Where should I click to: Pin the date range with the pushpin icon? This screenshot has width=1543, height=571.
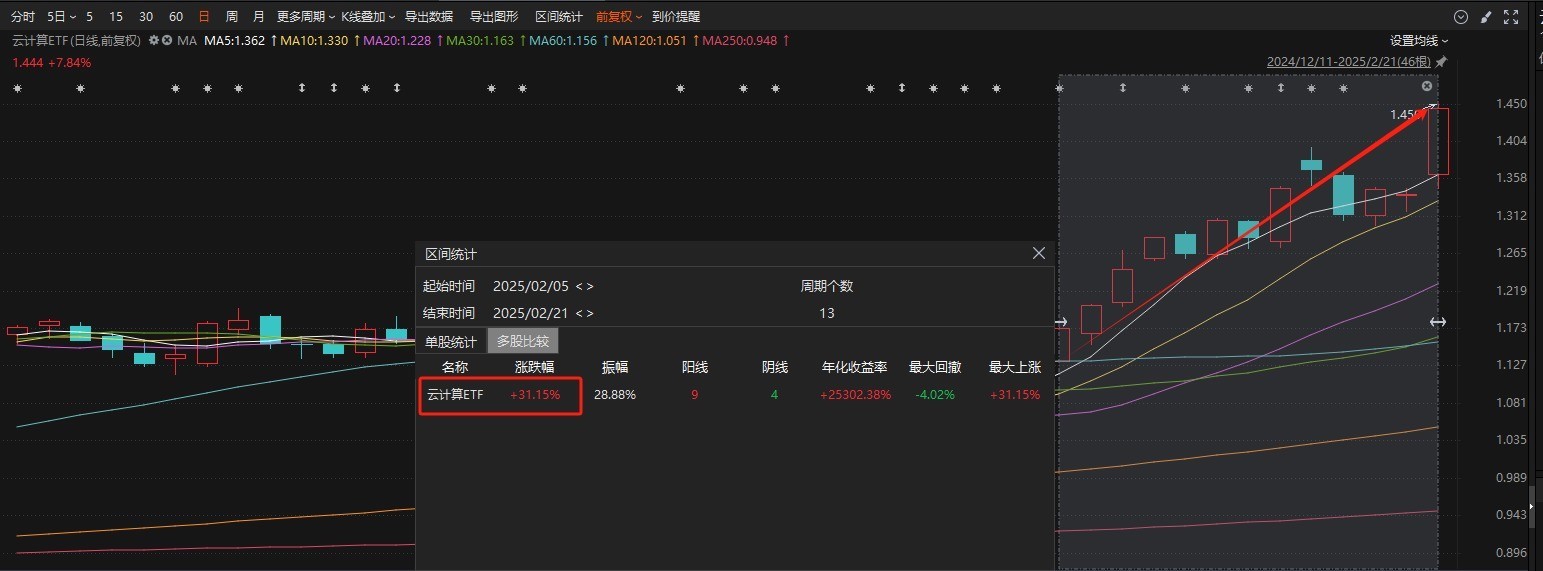(x=1441, y=62)
